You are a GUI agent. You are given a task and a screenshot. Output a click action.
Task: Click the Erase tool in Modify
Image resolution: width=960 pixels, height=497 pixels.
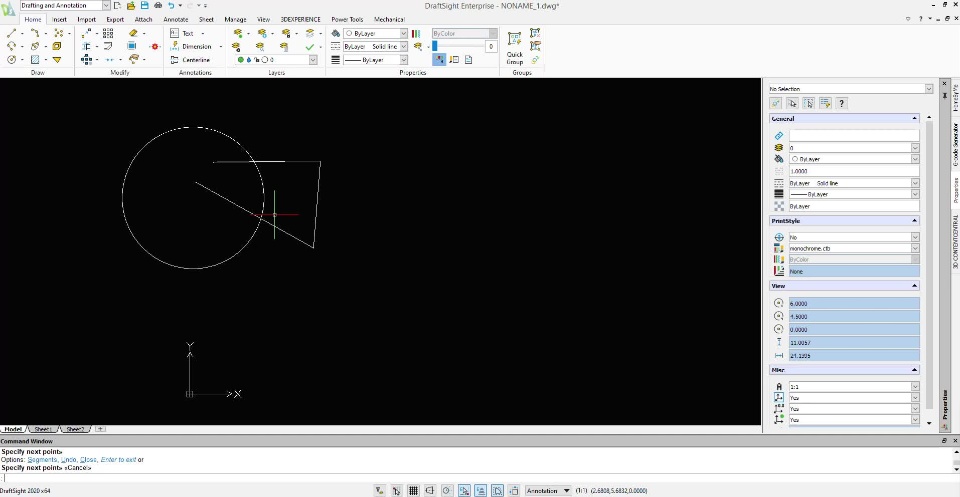click(133, 33)
